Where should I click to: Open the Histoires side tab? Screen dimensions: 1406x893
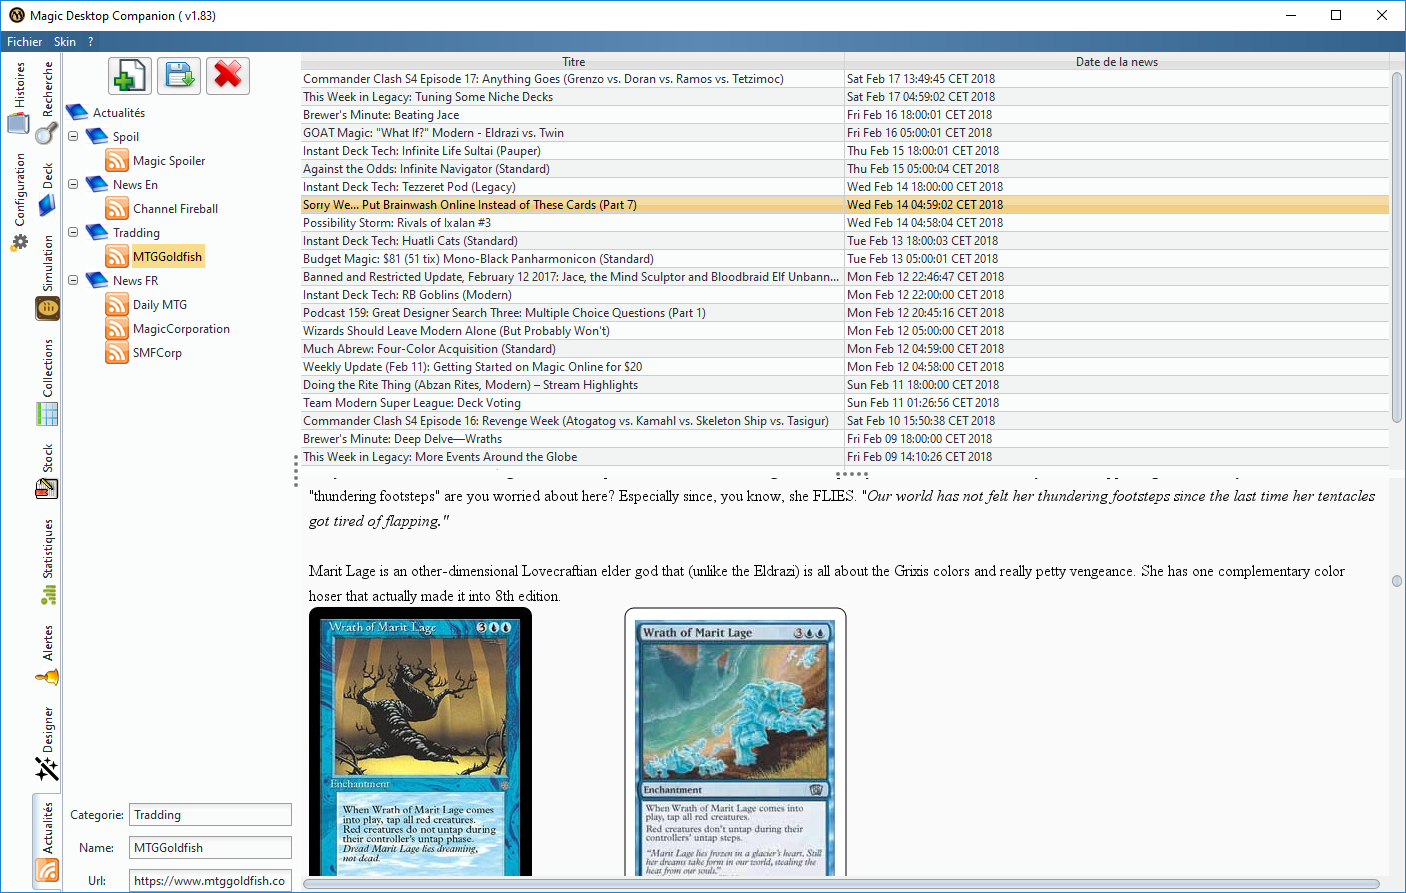coord(19,97)
